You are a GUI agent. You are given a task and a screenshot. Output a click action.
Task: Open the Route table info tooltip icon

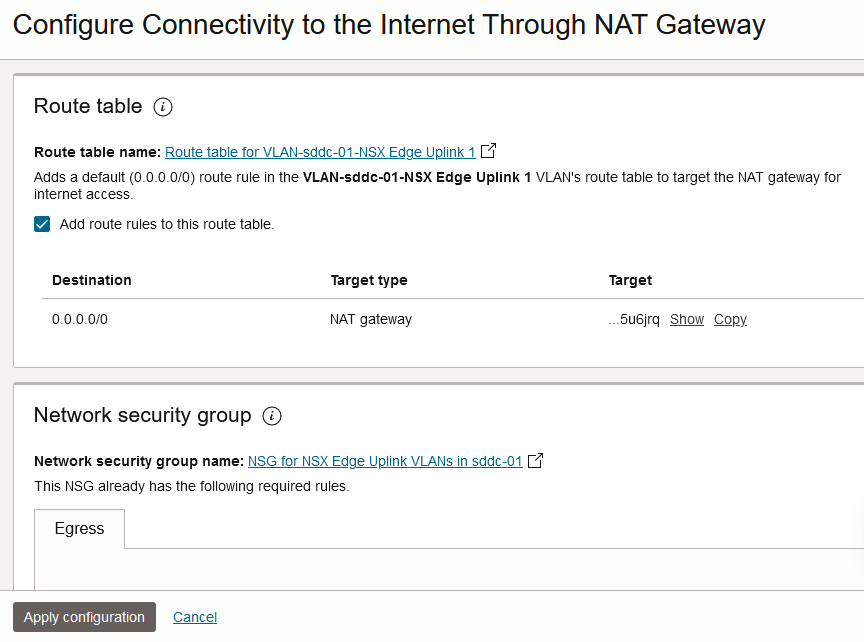pyautogui.click(x=162, y=107)
